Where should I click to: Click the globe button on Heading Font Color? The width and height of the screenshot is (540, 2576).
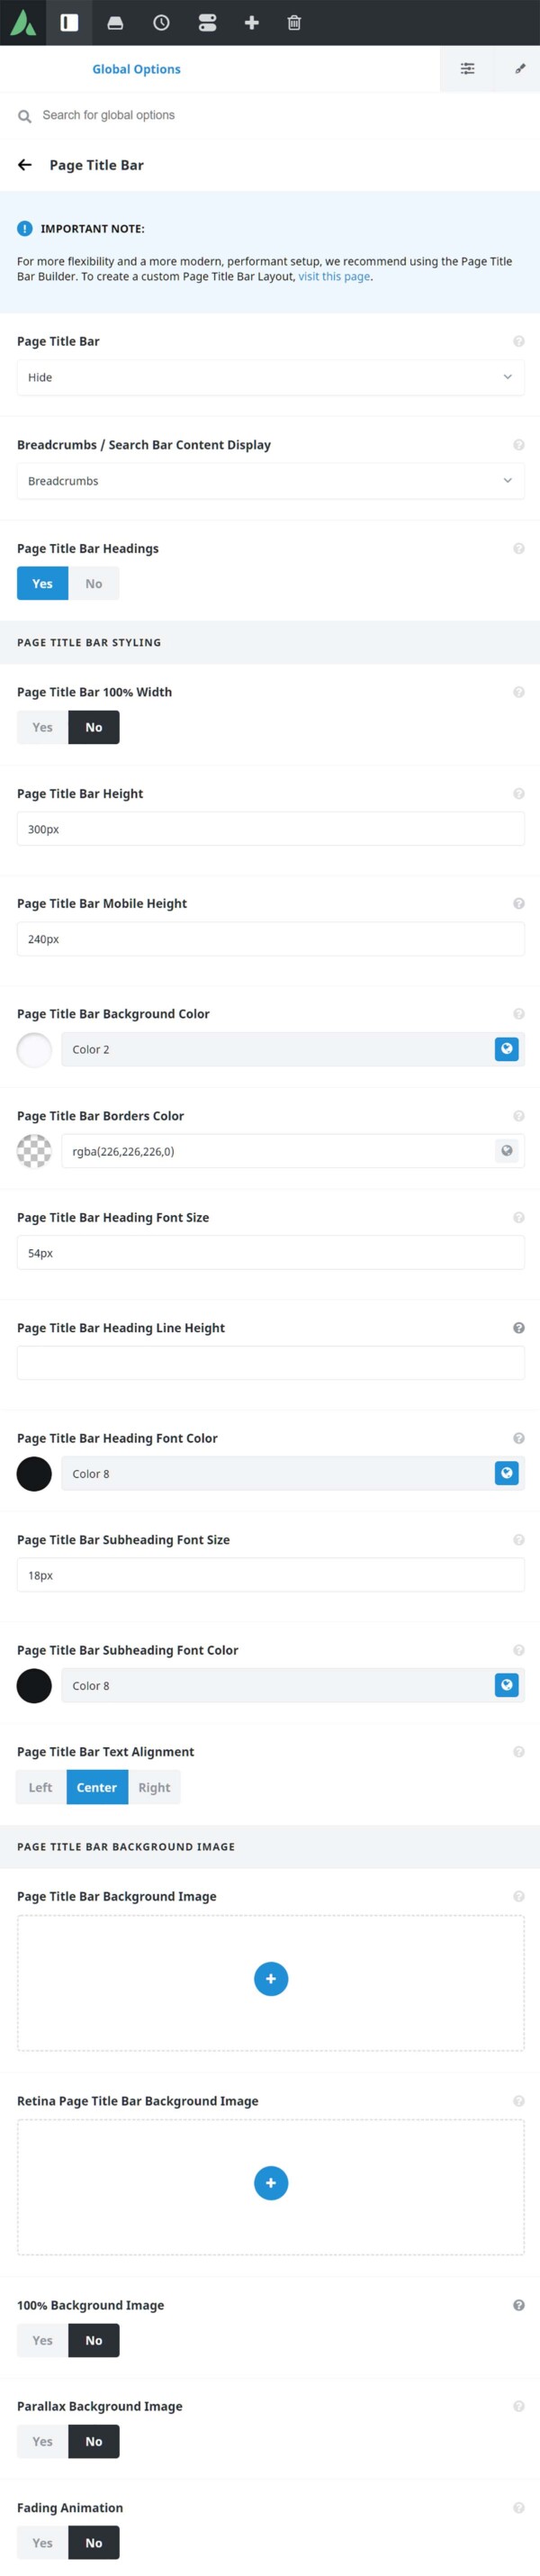[x=507, y=1473]
